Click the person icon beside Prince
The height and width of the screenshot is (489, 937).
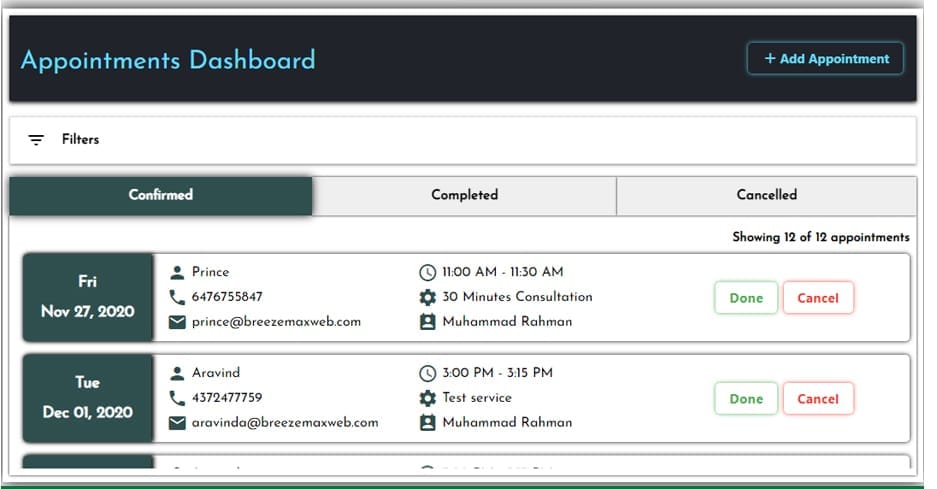tap(177, 272)
